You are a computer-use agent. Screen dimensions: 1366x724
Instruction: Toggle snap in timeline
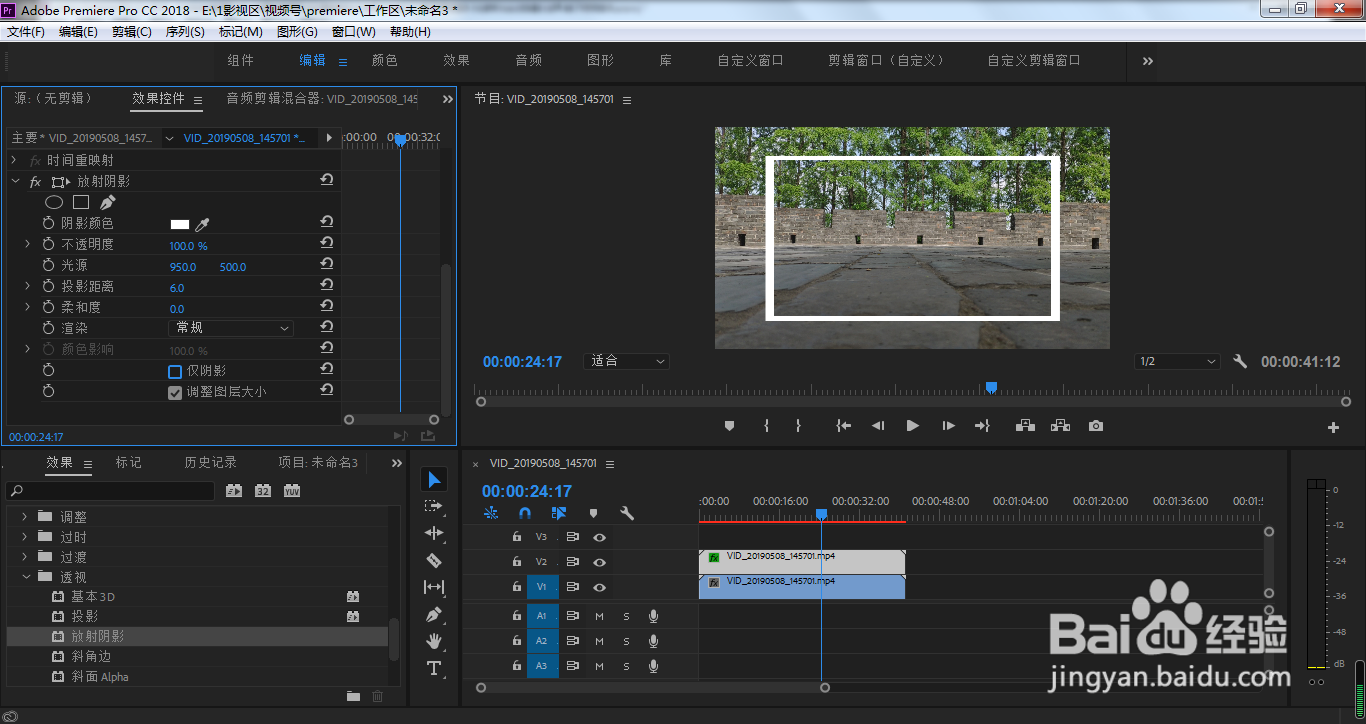(525, 513)
